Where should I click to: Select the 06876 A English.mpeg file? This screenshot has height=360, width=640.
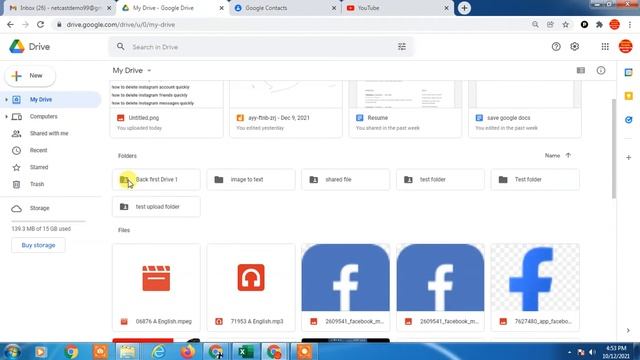click(x=156, y=287)
